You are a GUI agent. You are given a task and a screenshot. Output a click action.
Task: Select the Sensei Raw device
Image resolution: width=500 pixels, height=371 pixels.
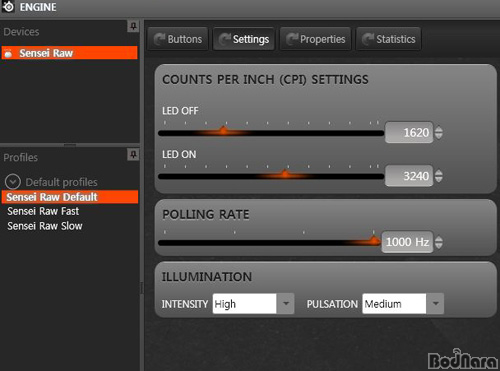(x=70, y=53)
